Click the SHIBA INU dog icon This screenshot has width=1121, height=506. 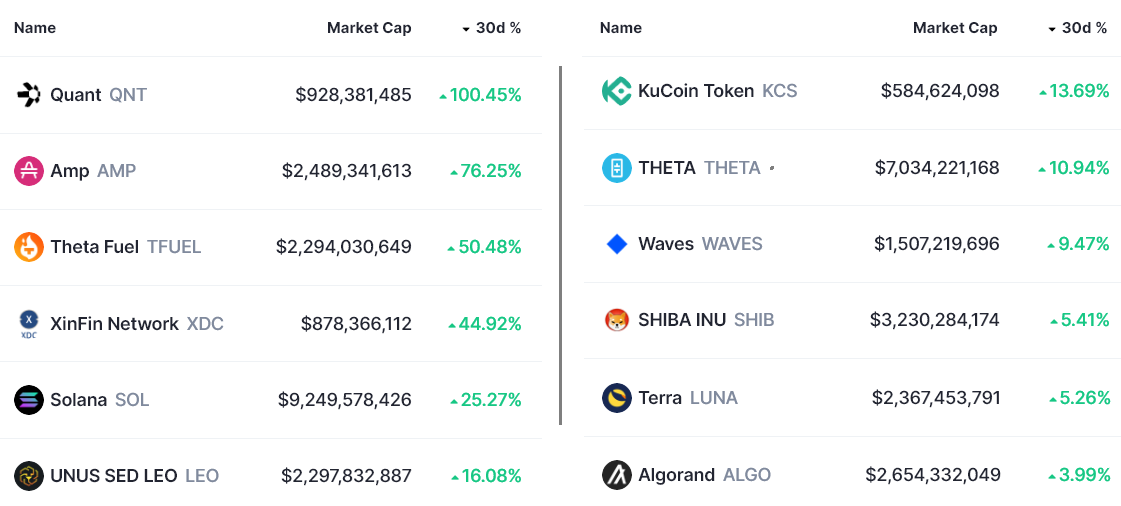[616, 320]
